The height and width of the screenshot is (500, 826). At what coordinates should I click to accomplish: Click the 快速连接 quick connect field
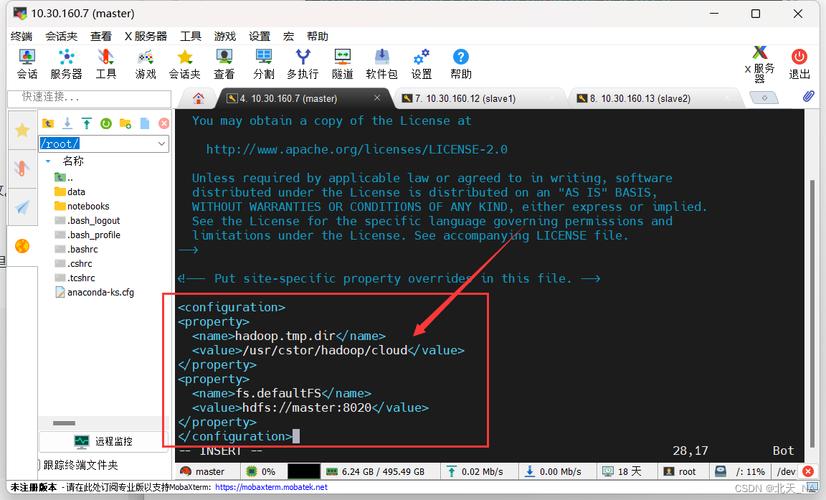89,97
